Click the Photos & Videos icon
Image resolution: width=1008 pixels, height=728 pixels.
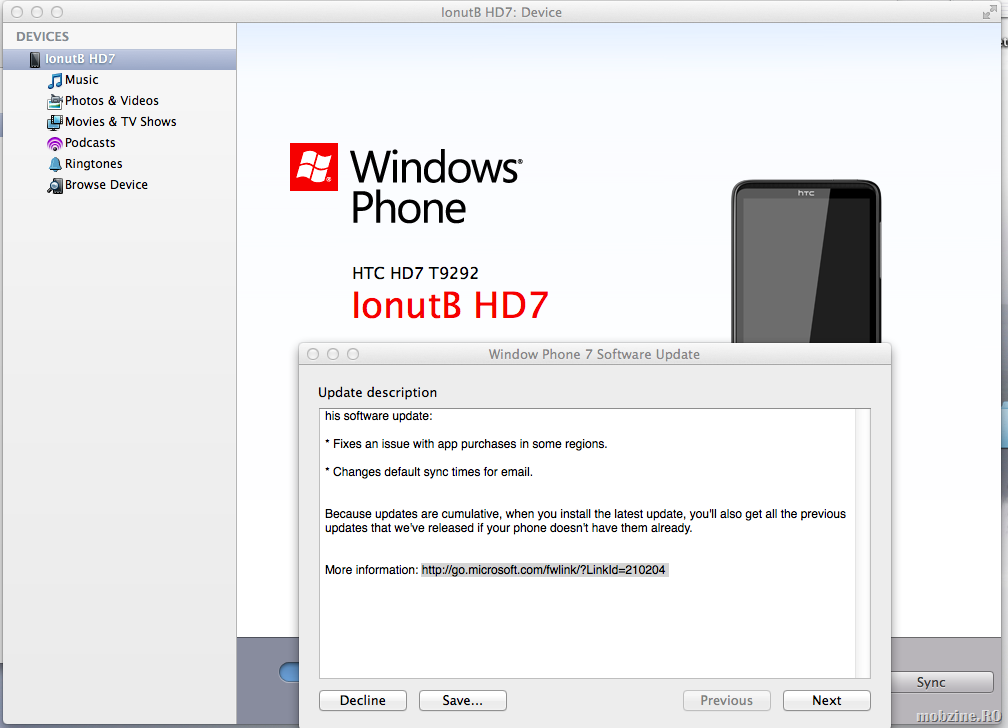(x=55, y=101)
